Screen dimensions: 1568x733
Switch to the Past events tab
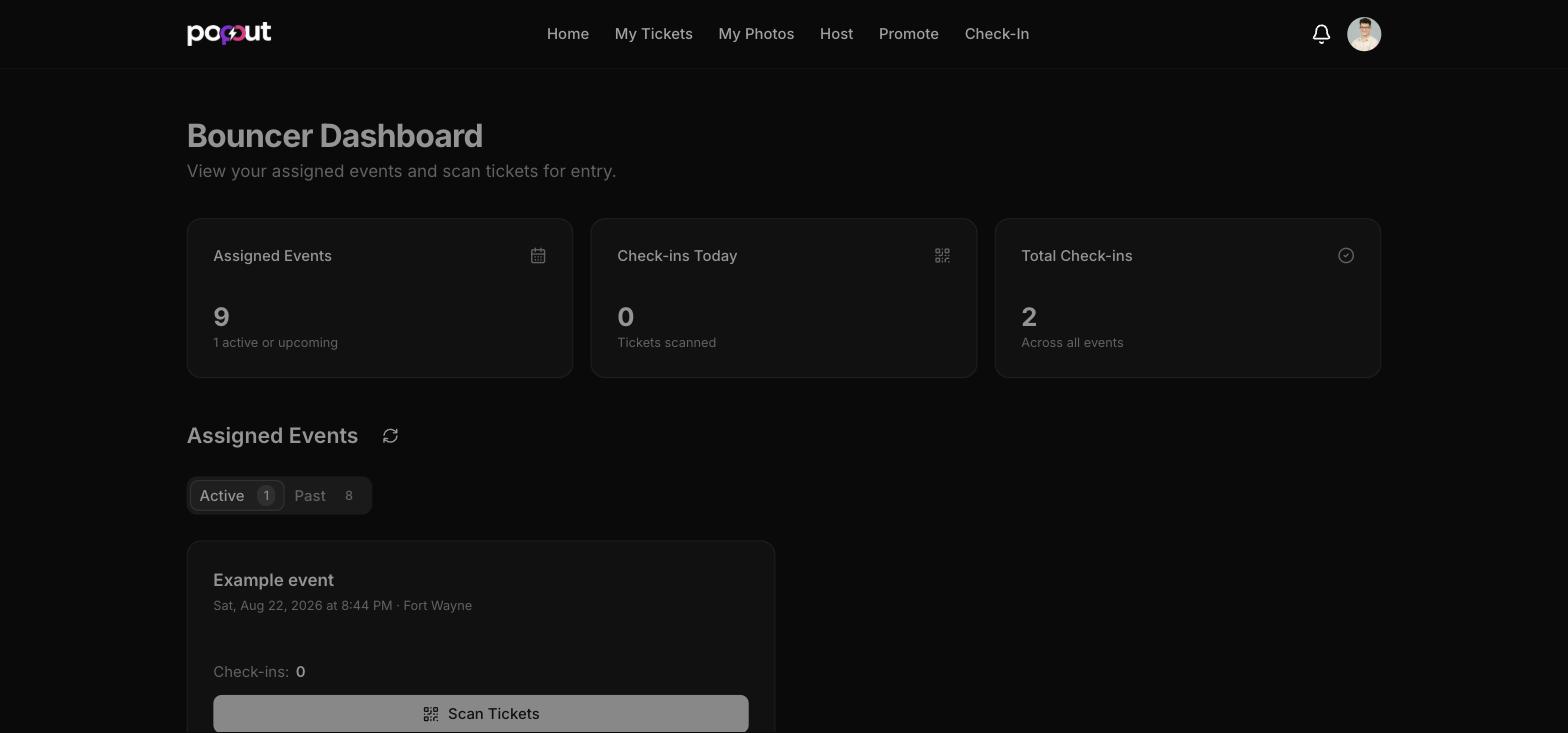coord(326,496)
